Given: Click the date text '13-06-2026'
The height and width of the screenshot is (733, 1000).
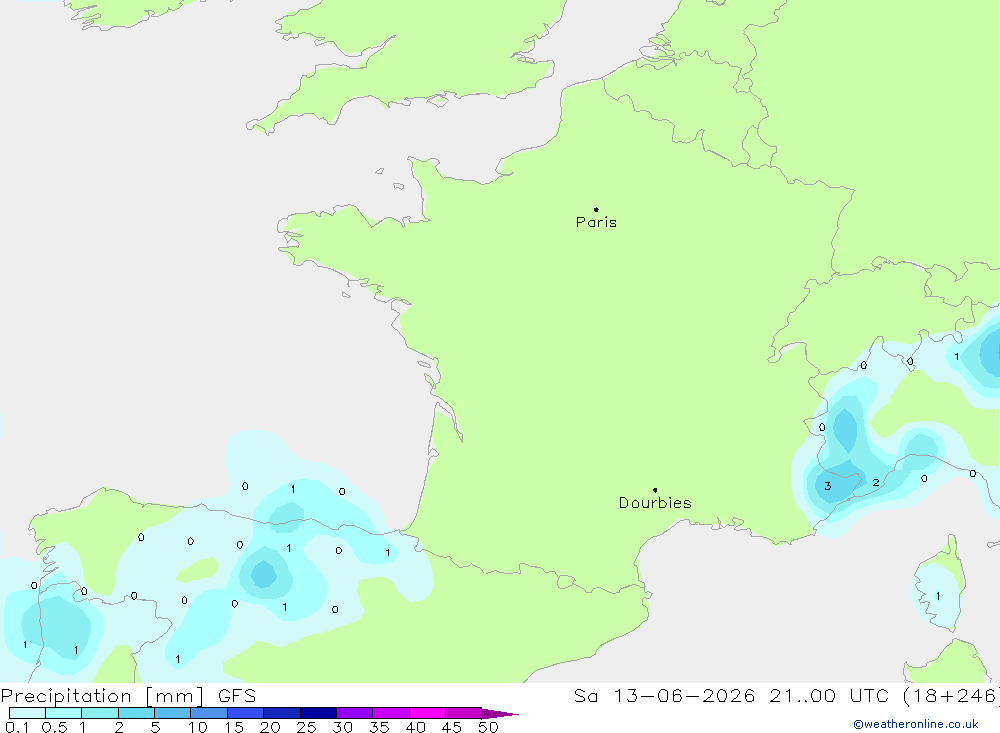Looking at the screenshot, I should pos(684,695).
